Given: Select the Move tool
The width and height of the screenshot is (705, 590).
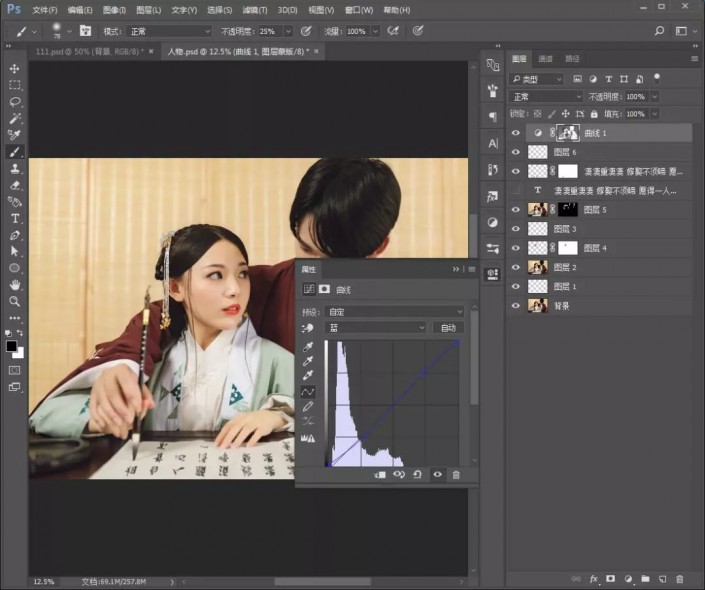Looking at the screenshot, I should click(14, 68).
